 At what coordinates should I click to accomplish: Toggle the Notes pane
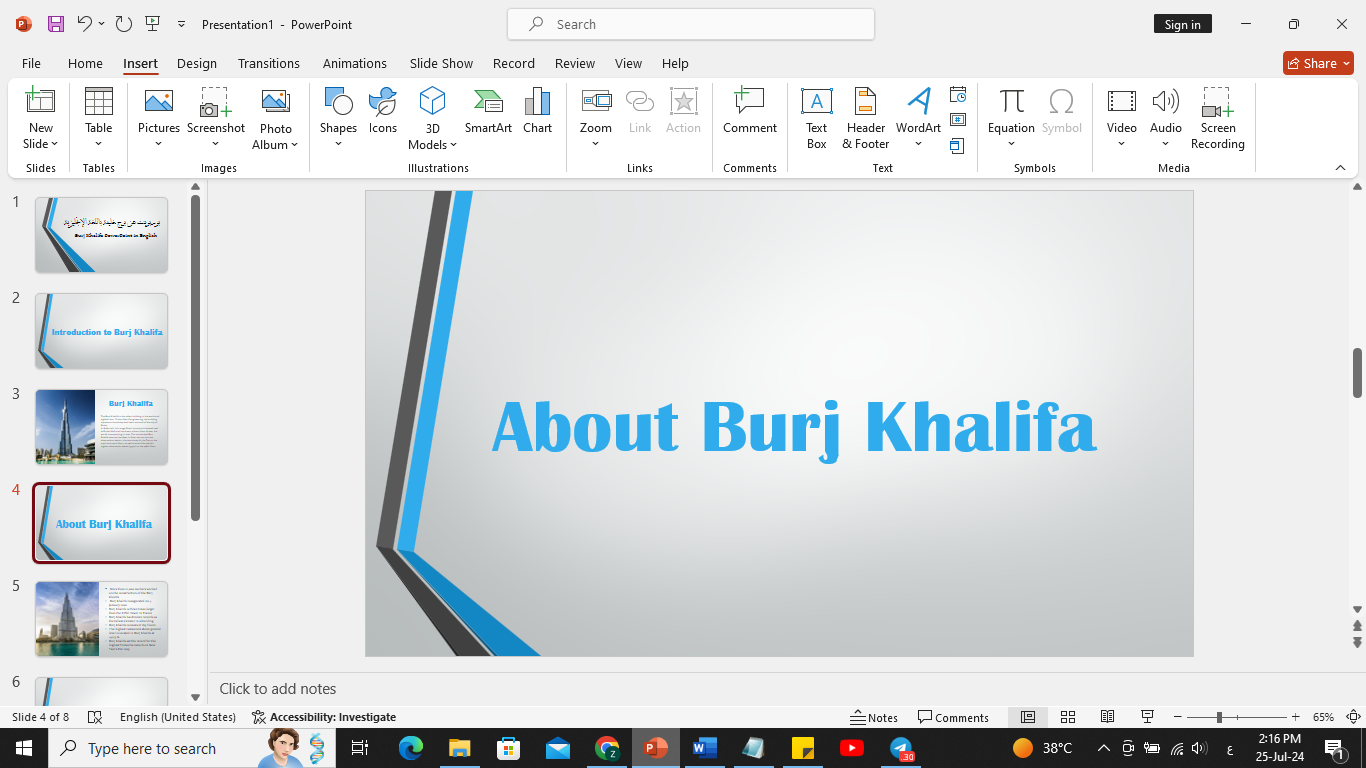point(874,717)
